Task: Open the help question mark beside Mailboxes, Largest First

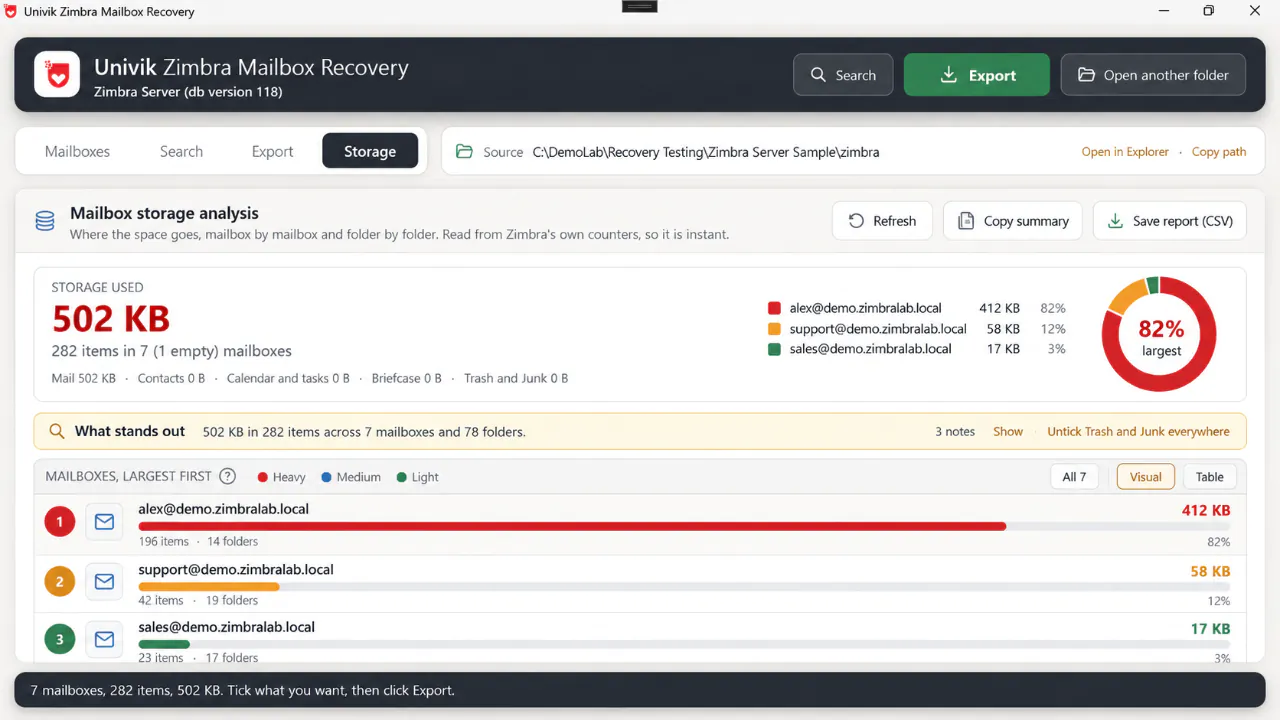Action: (x=228, y=477)
